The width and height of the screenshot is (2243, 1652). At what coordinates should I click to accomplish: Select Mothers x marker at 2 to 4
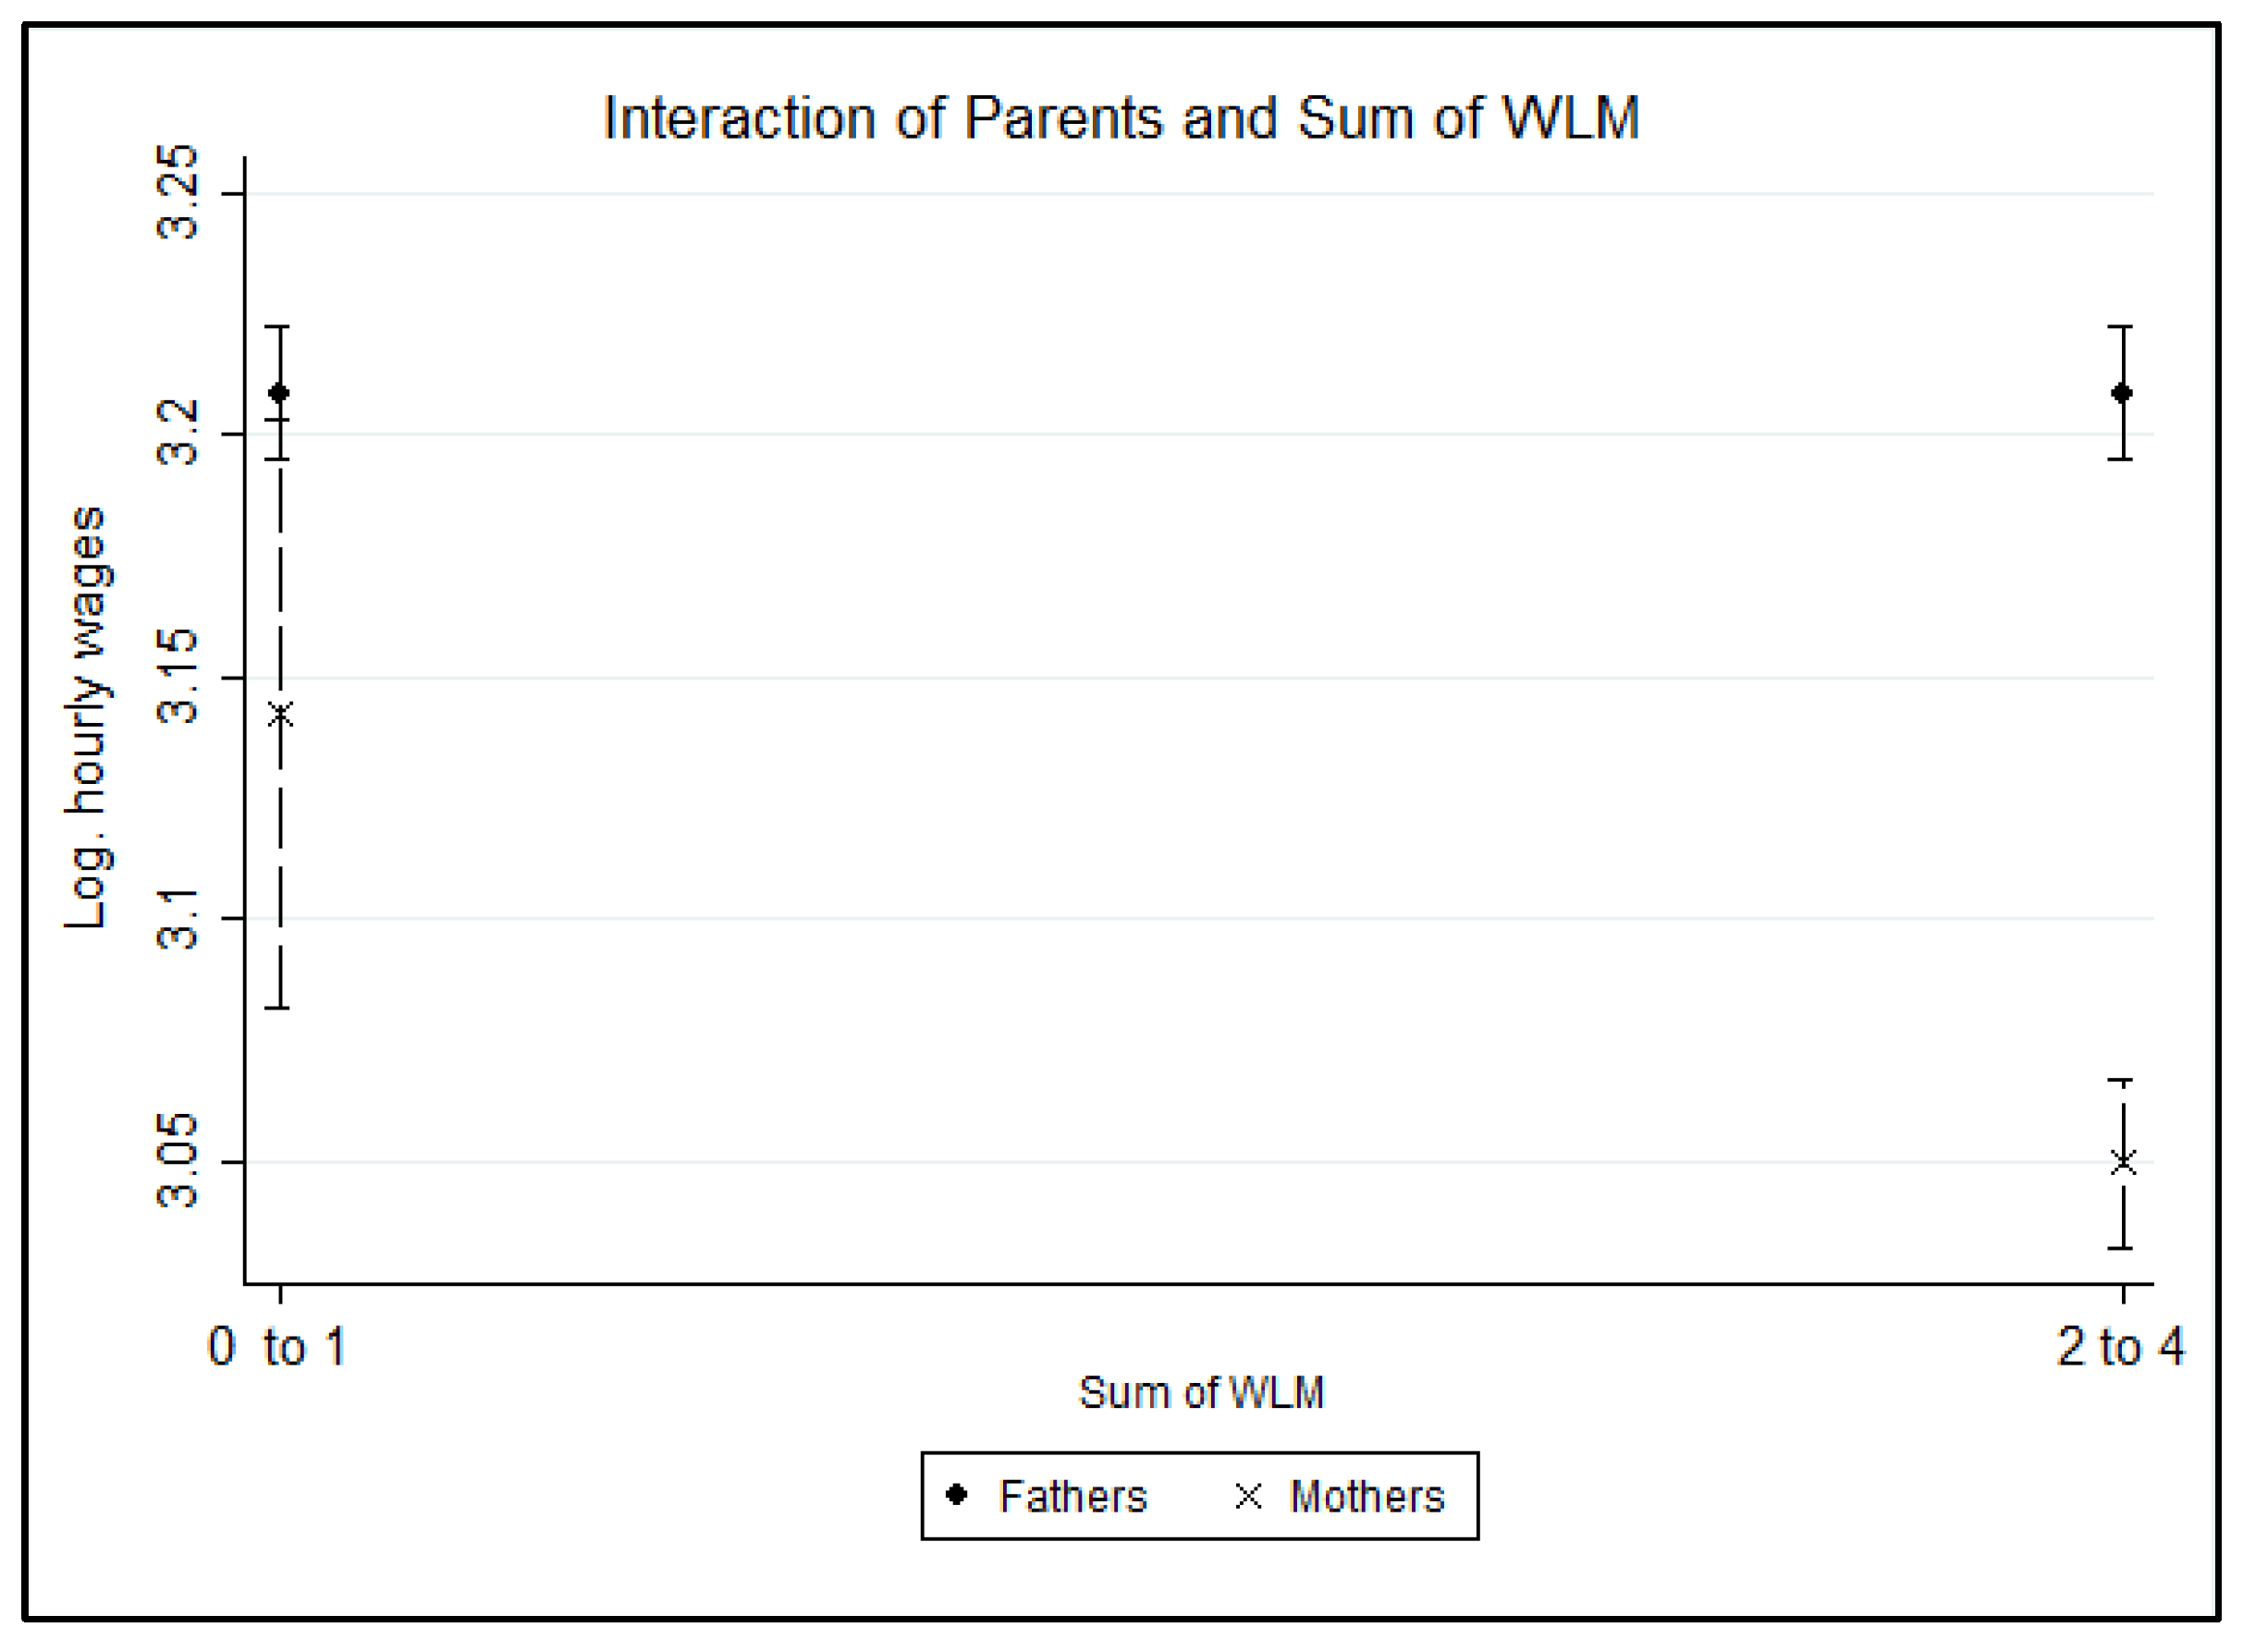pyautogui.click(x=2123, y=1162)
